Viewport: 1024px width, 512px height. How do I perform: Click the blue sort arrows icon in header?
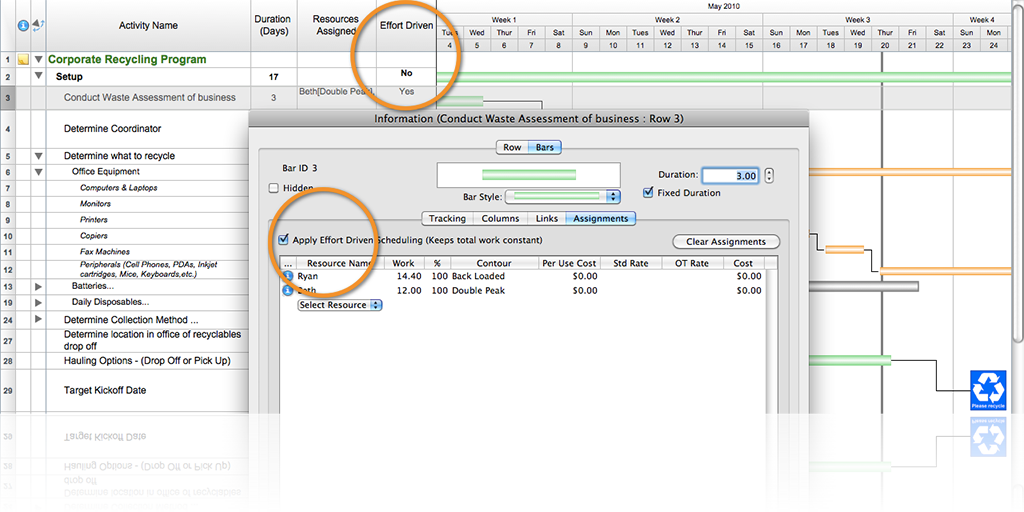(38, 24)
